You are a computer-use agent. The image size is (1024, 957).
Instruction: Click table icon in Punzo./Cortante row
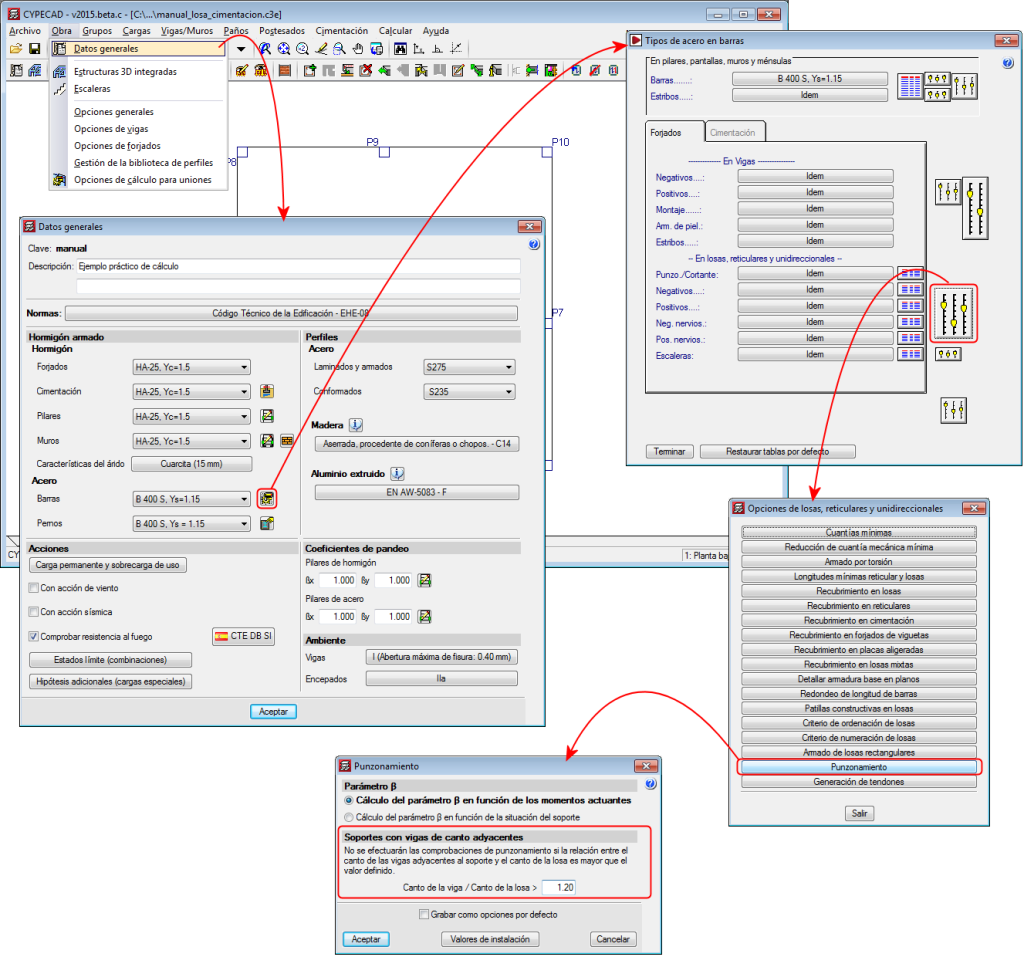[x=910, y=274]
